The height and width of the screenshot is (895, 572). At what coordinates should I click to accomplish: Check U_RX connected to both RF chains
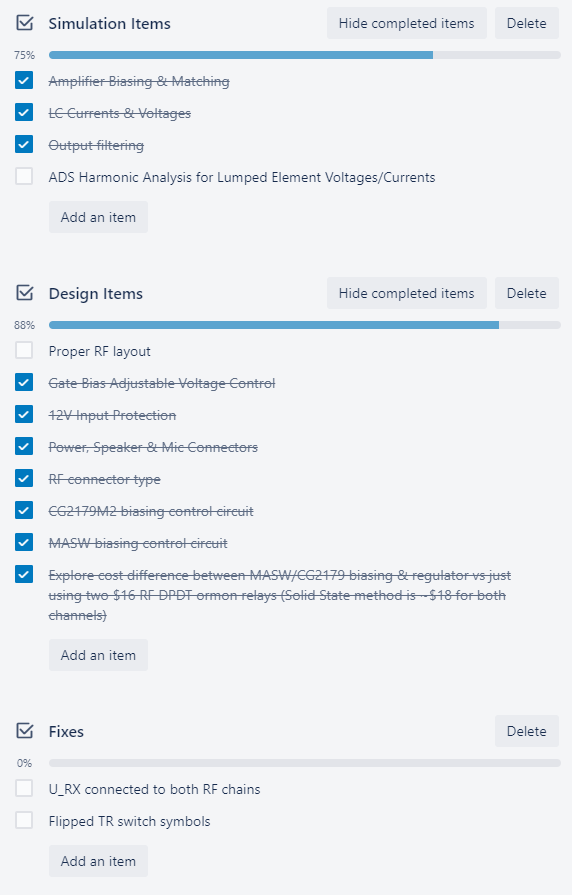(24, 788)
